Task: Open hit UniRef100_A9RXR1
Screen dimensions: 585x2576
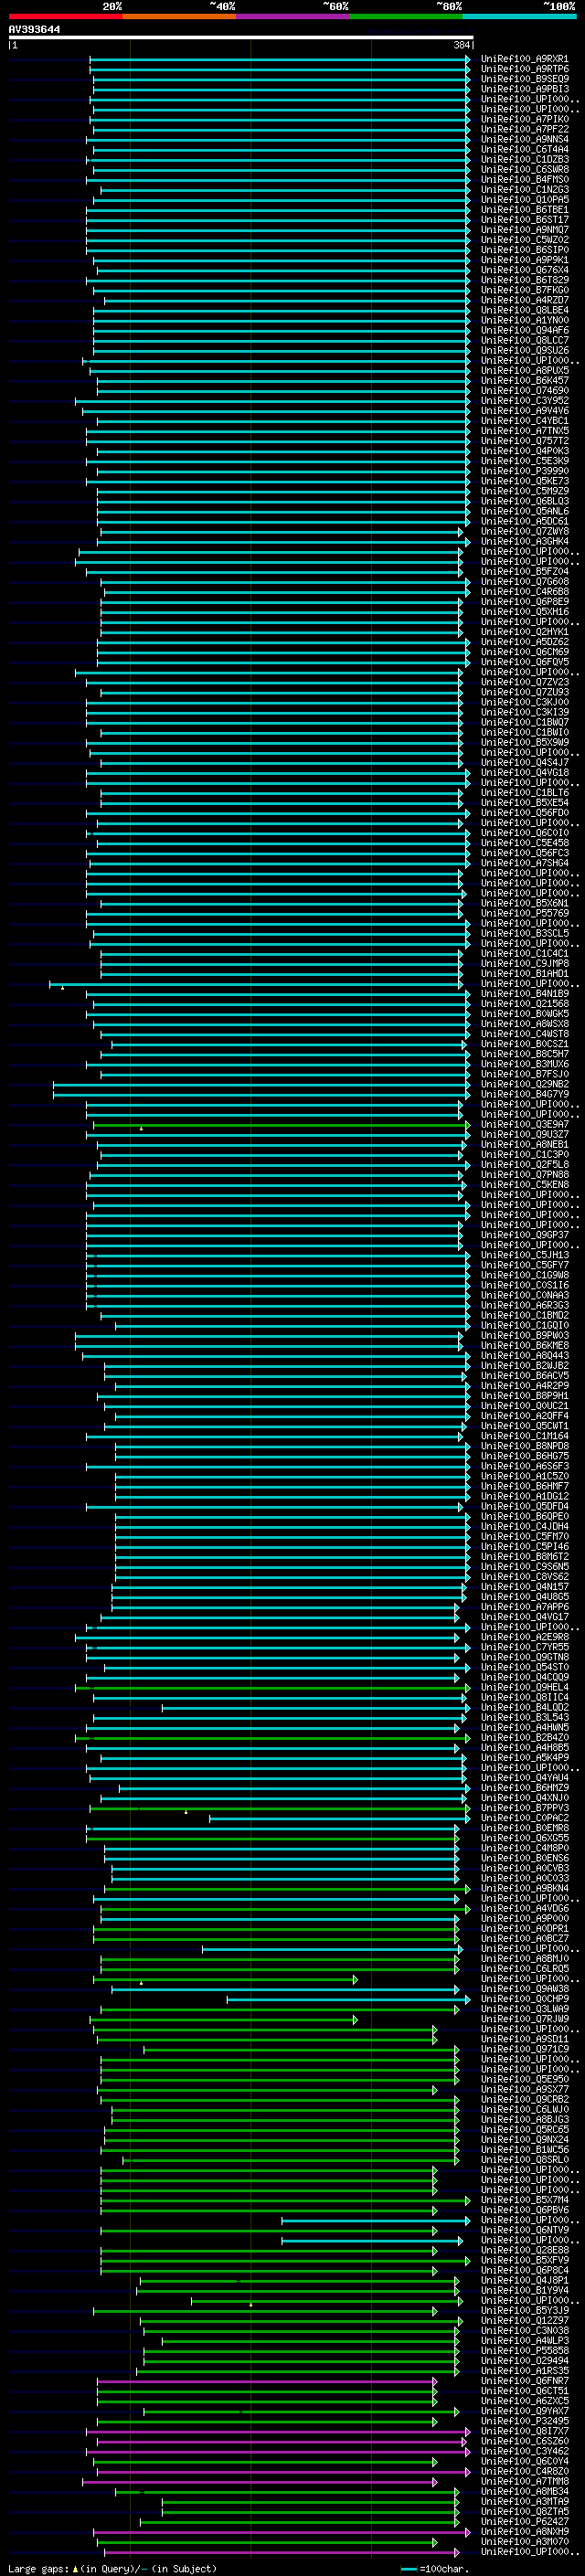Action: click(525, 59)
